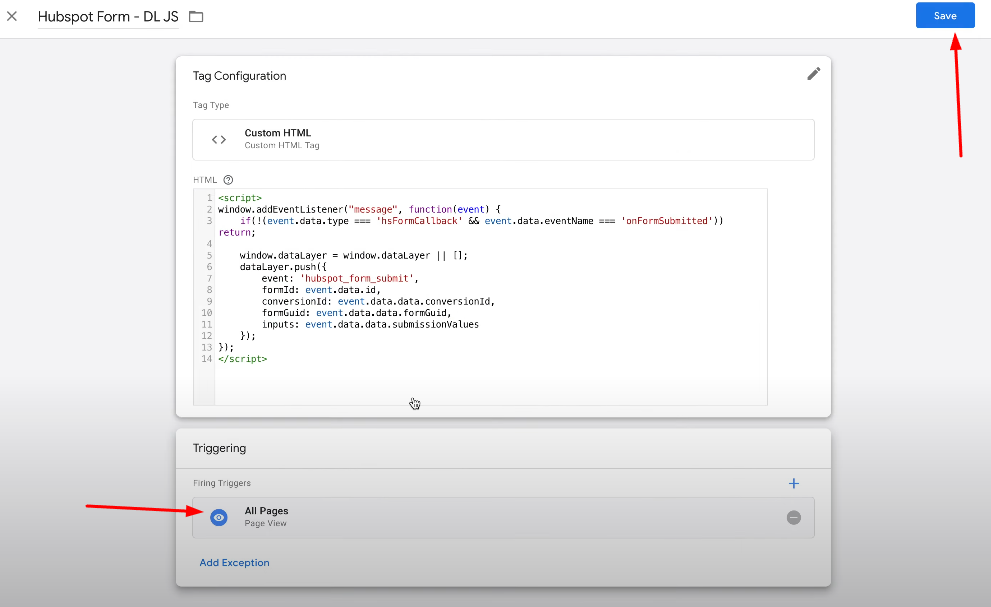Click the Add Exception link
This screenshot has width=991, height=607.
(234, 563)
